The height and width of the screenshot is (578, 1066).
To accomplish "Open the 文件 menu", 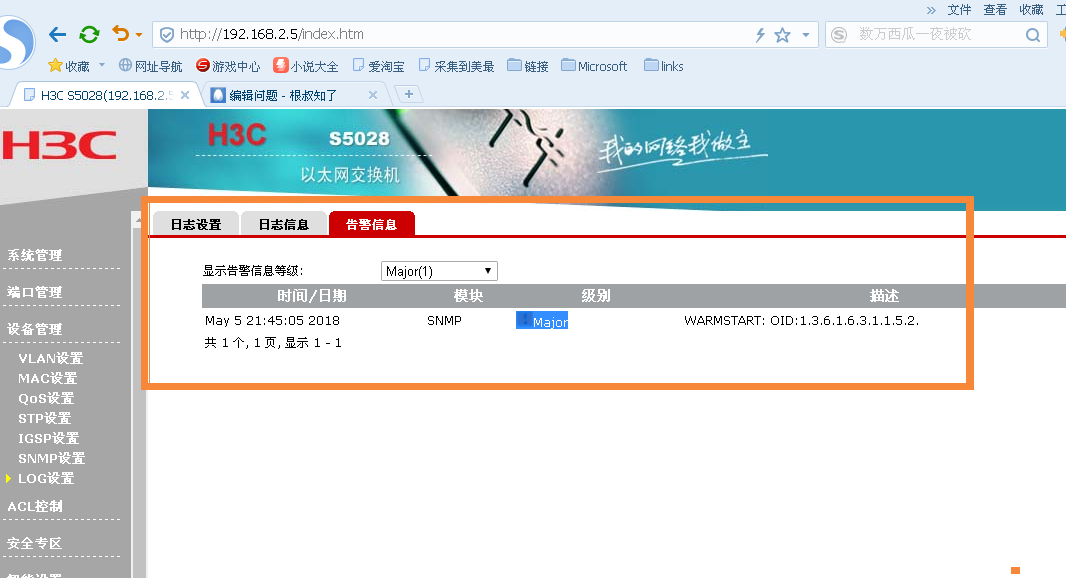I will 959,10.
